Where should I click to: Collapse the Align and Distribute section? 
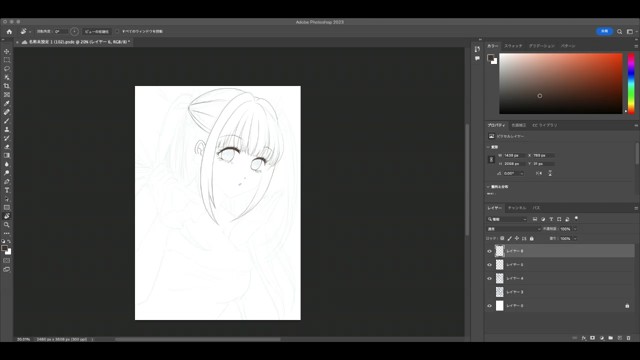[x=488, y=187]
